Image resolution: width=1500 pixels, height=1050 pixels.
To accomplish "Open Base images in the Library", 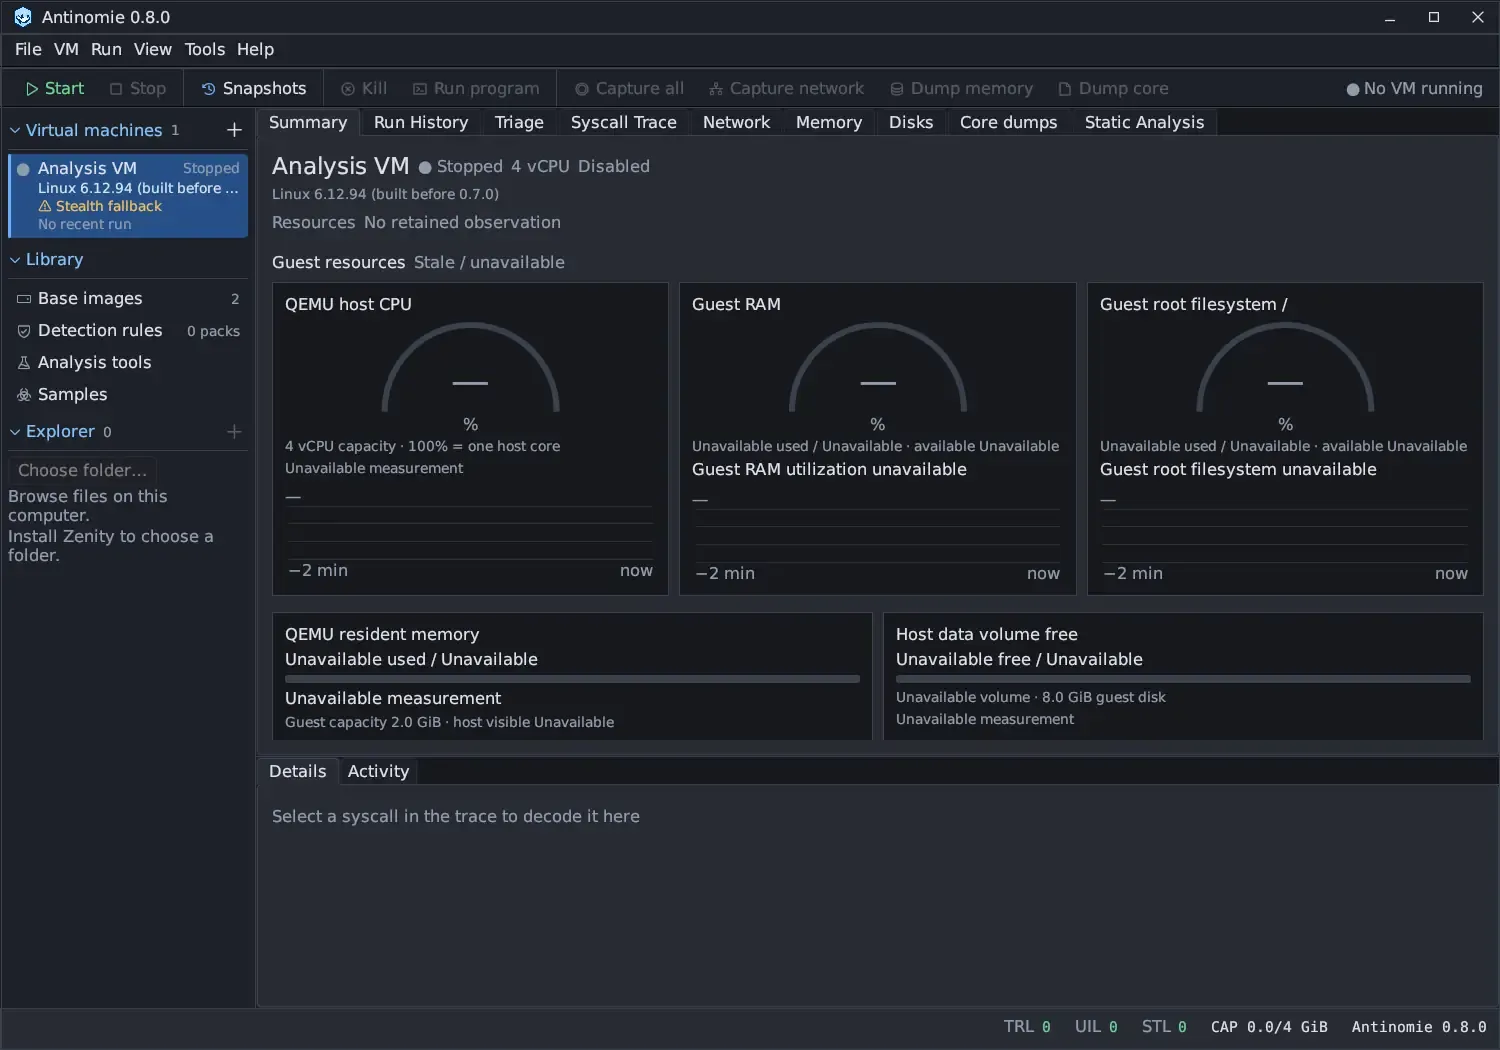I will (x=128, y=298).
